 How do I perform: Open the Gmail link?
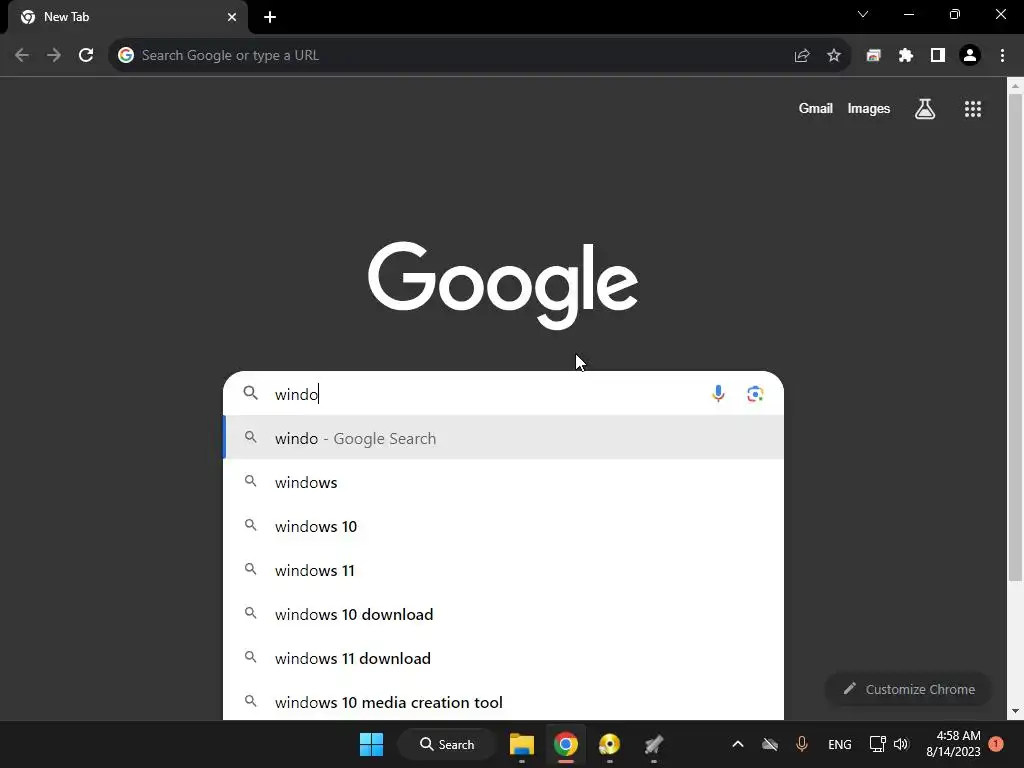point(816,109)
